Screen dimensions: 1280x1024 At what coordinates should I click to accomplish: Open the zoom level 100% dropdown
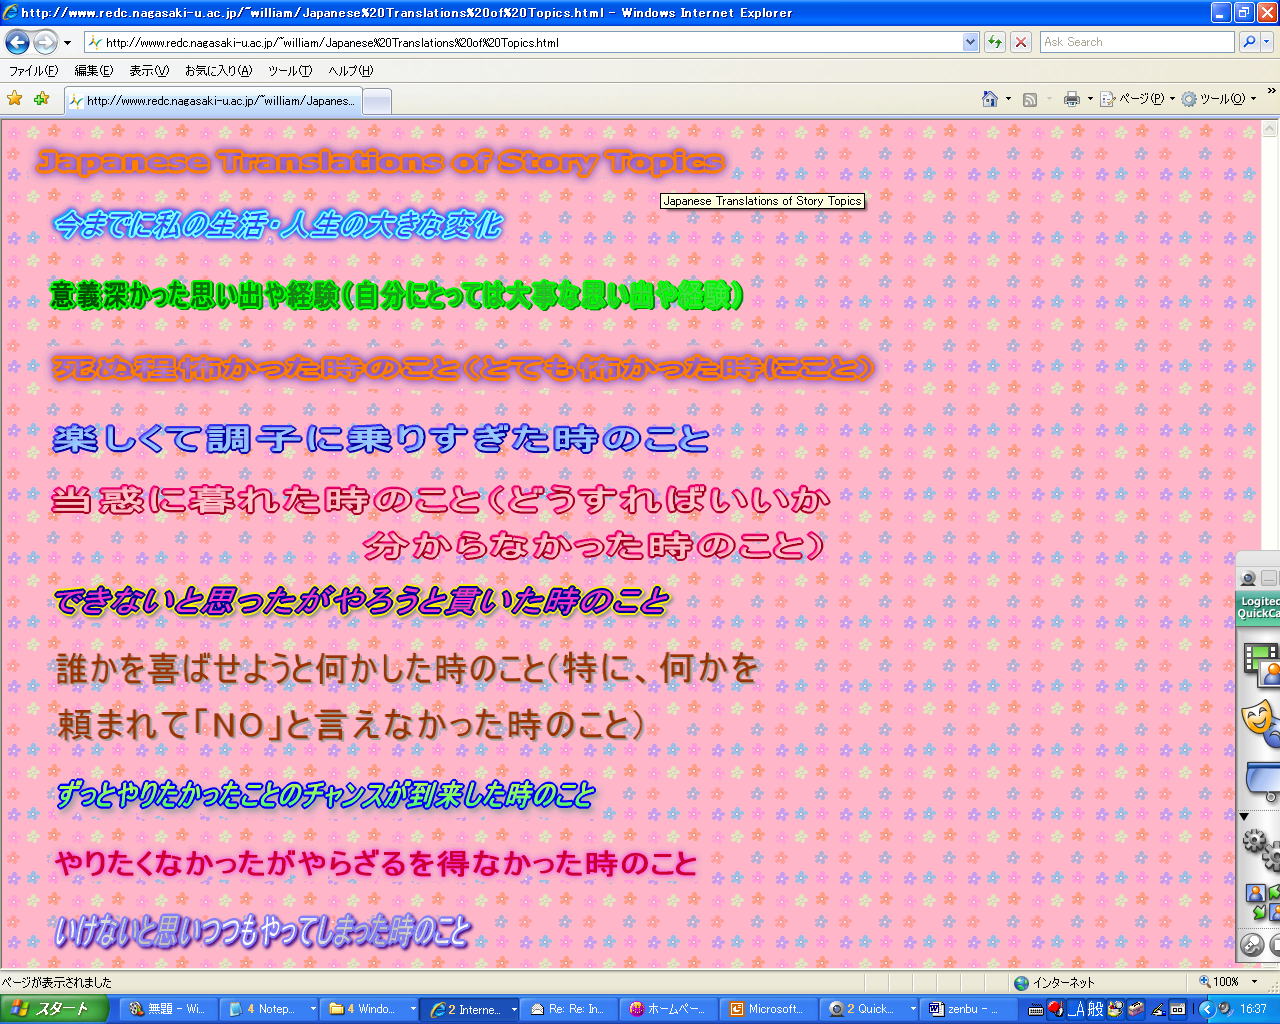[x=1226, y=982]
